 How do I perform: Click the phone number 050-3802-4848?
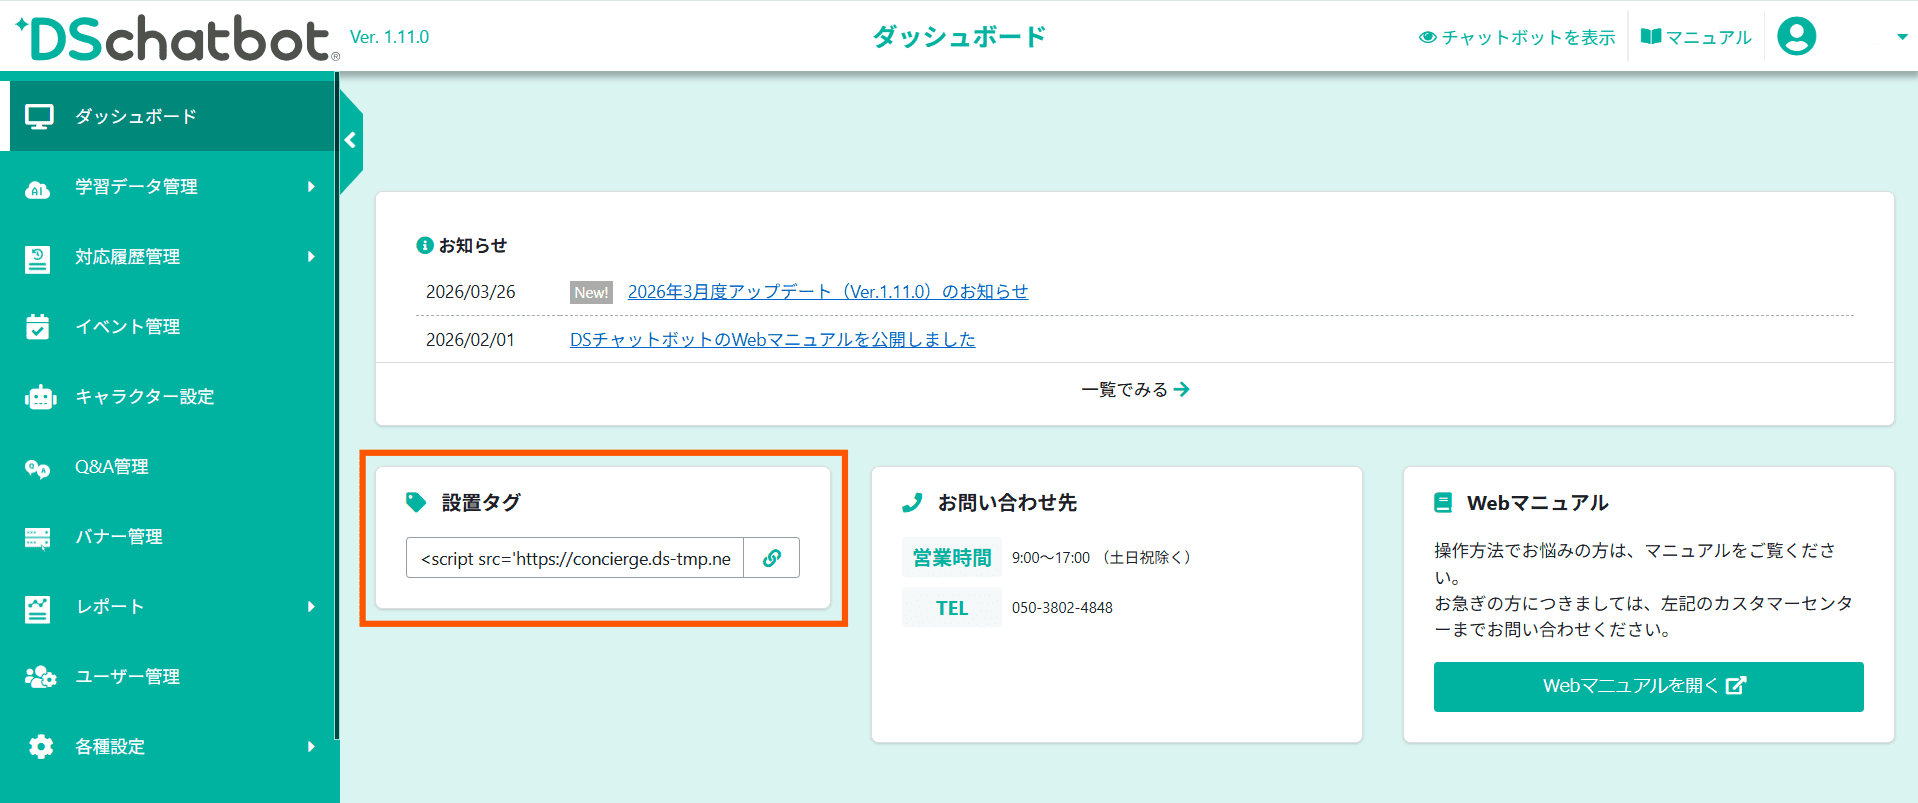click(1062, 607)
